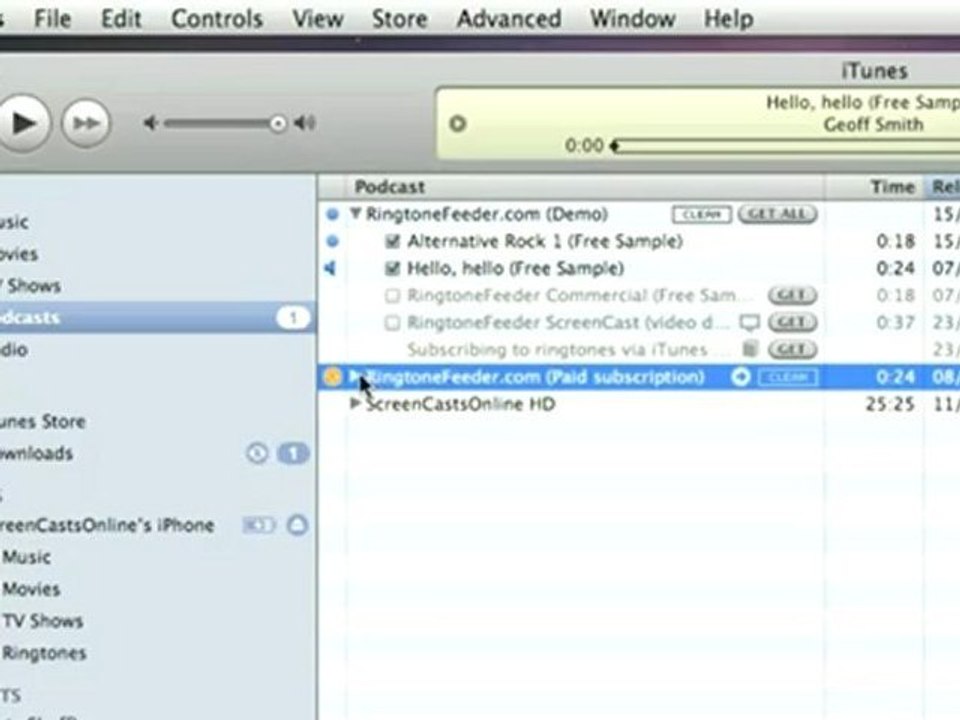Click CLEAN badge on RingtoneFeeder Demo row

[702, 214]
